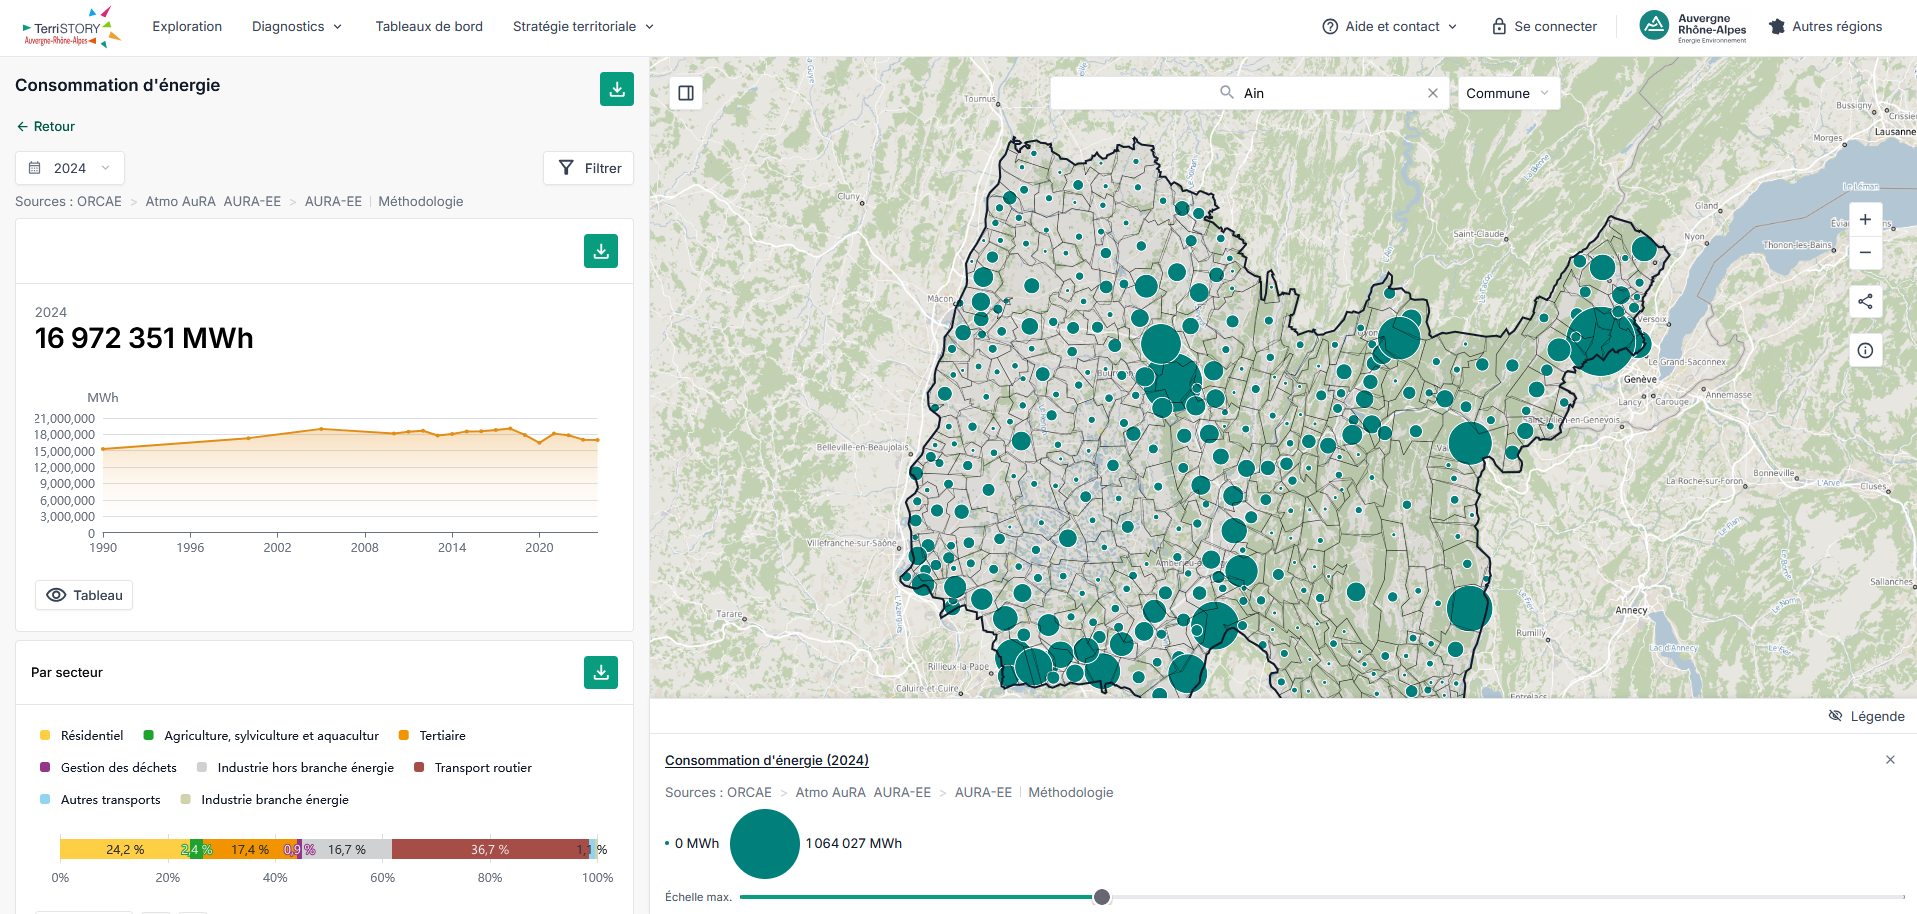1917x914 pixels.
Task: Show the data Tableau view
Action: tap(84, 595)
